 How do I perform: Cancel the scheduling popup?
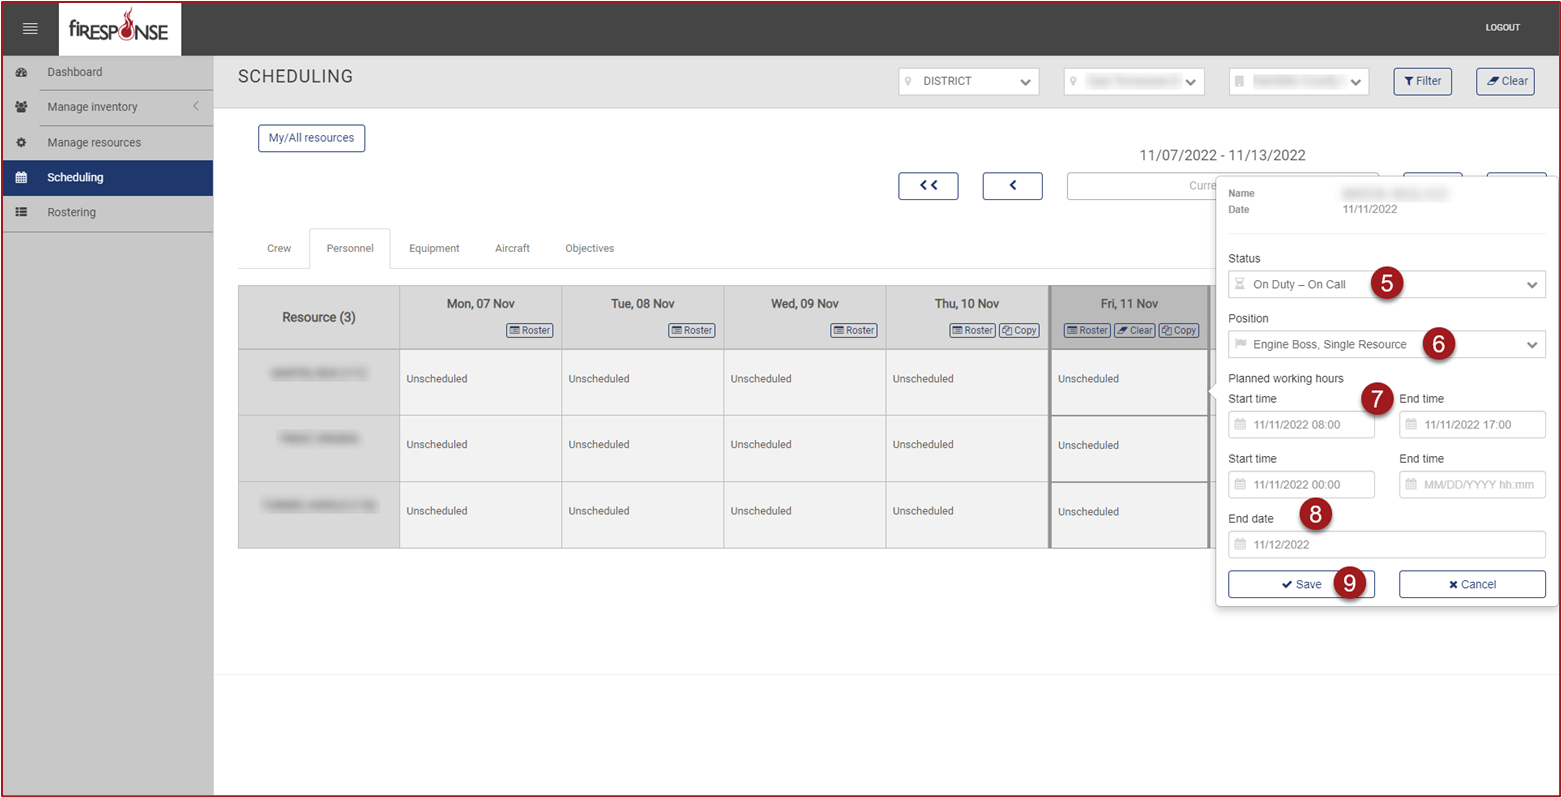(x=1472, y=585)
